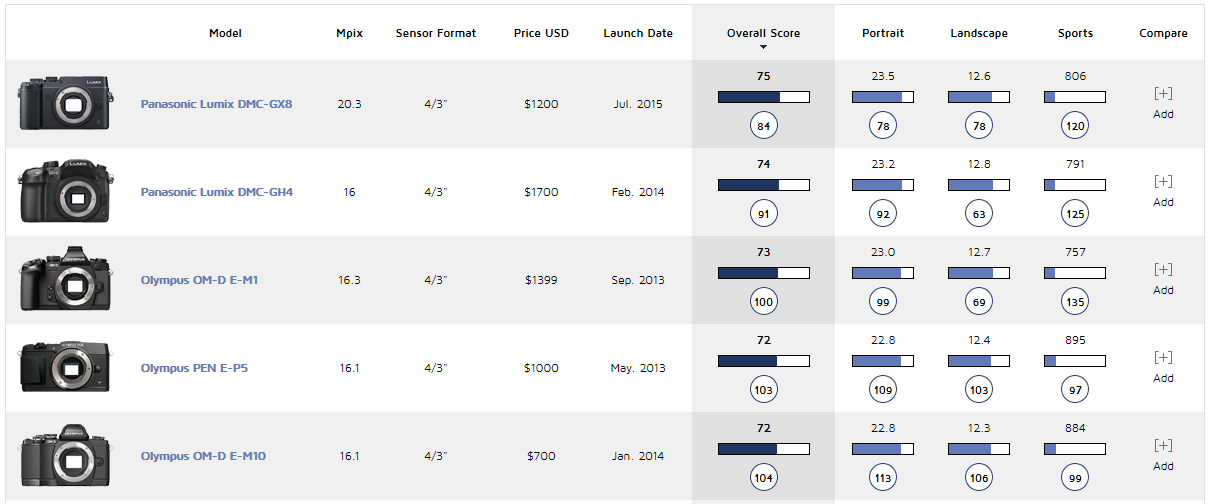Open the Panasonic Lumix DMC-GX8 link
The height and width of the screenshot is (504, 1210).
216,104
